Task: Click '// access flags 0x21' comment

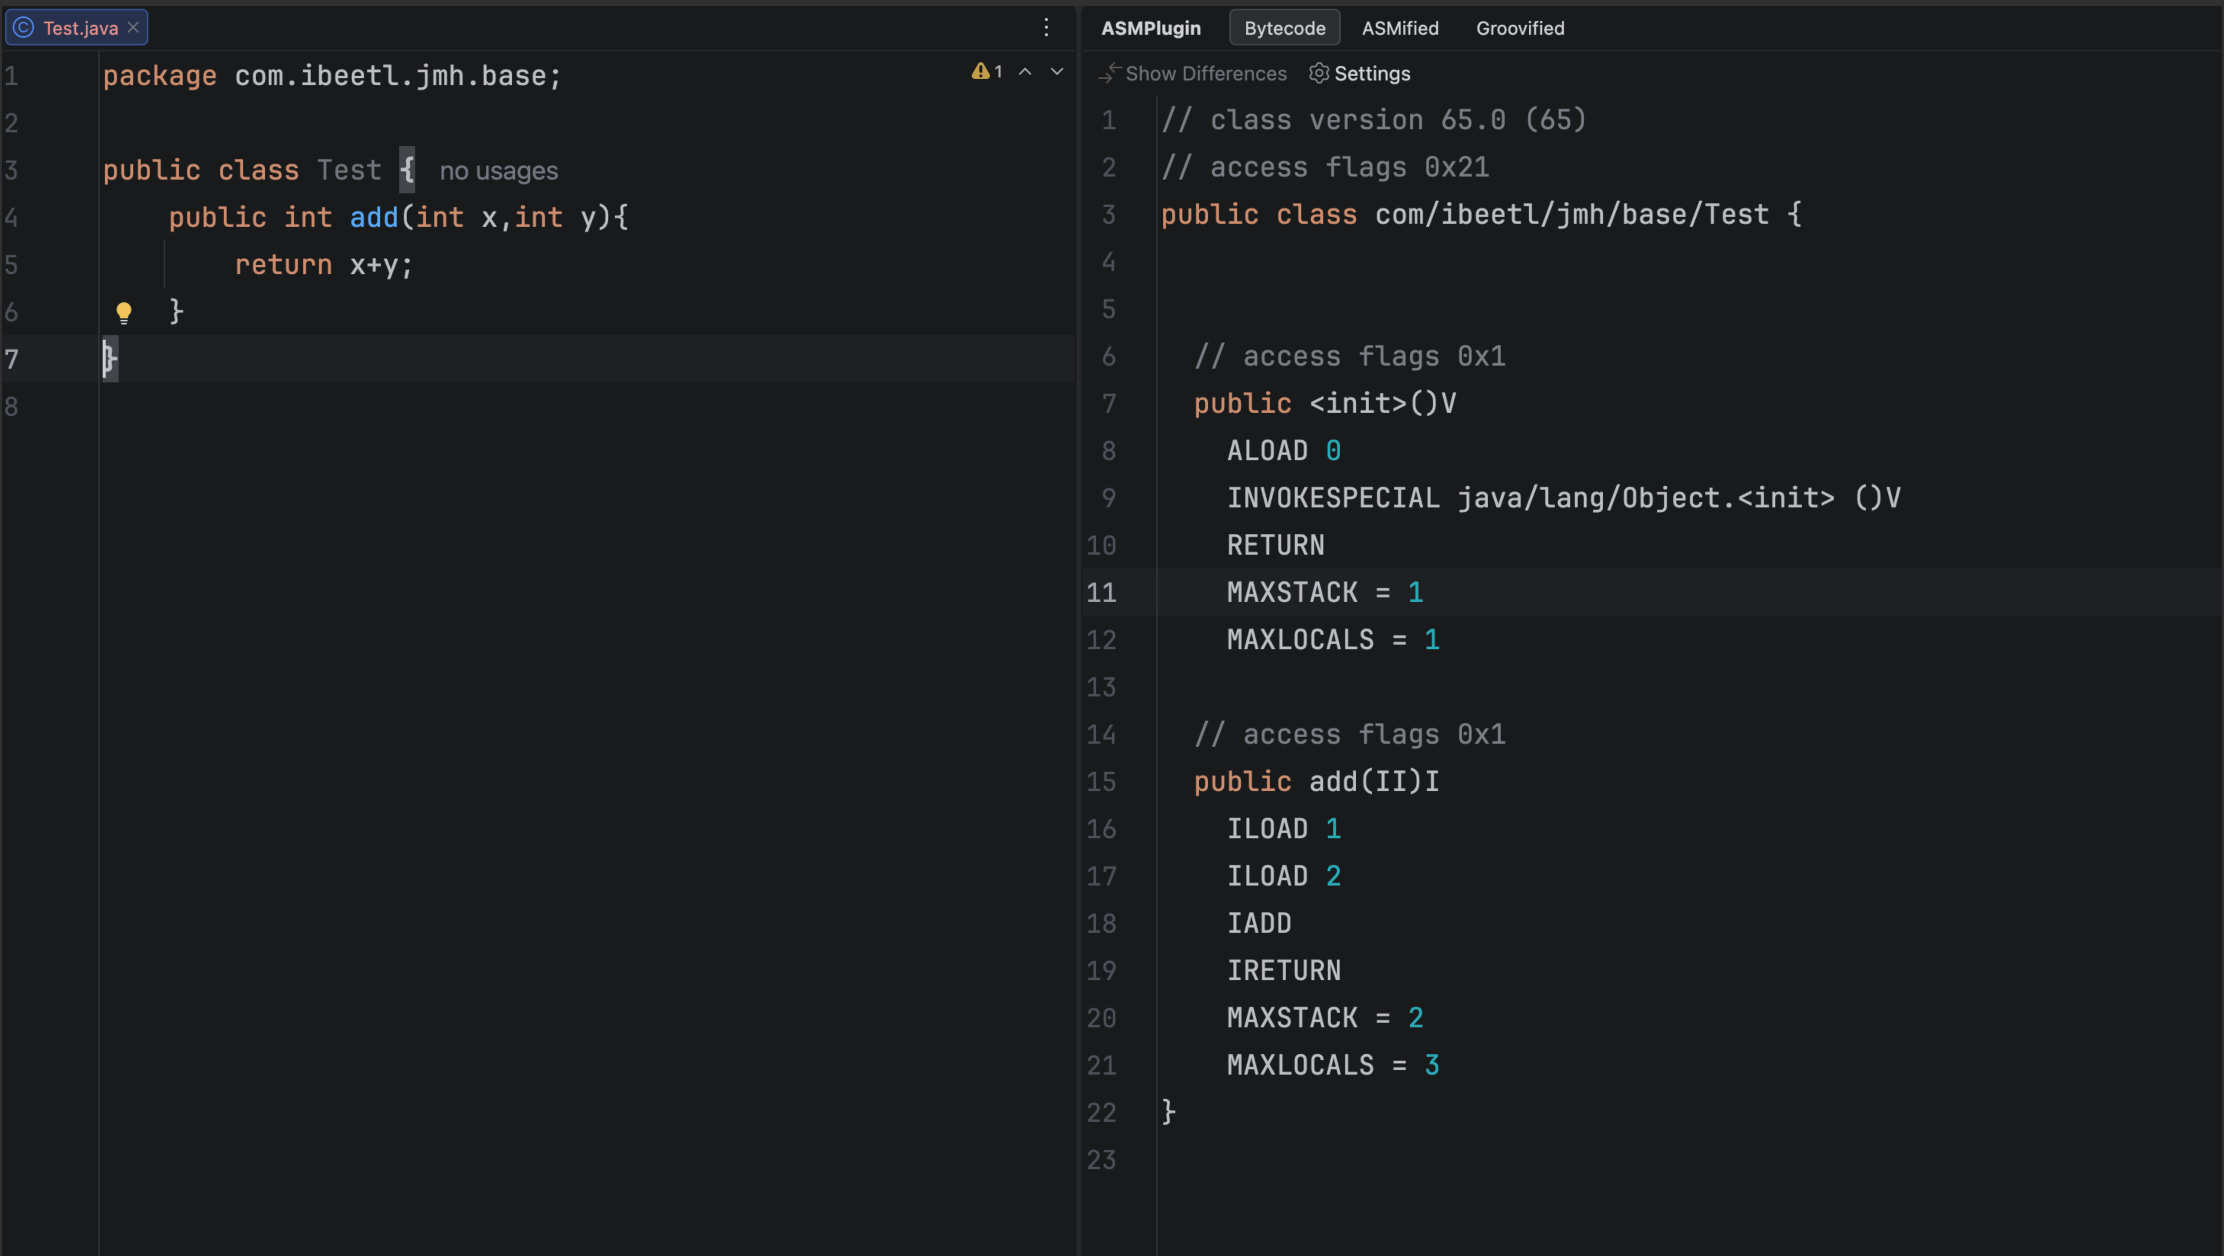Action: tap(1325, 167)
